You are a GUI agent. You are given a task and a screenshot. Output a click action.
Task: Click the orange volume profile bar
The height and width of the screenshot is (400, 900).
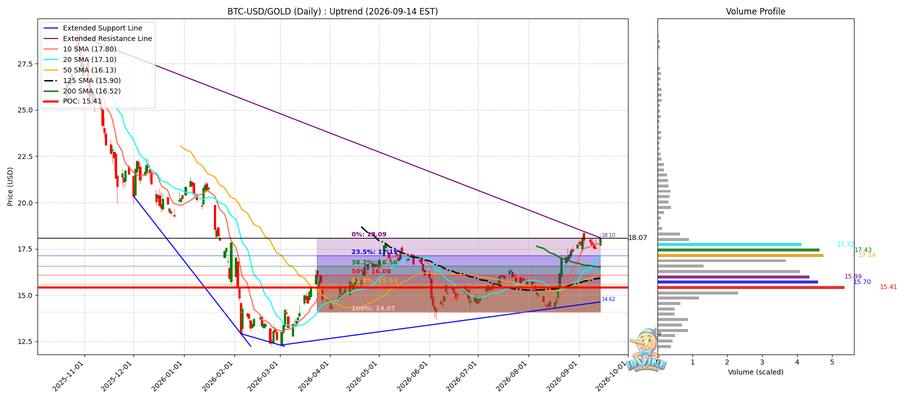(740, 255)
